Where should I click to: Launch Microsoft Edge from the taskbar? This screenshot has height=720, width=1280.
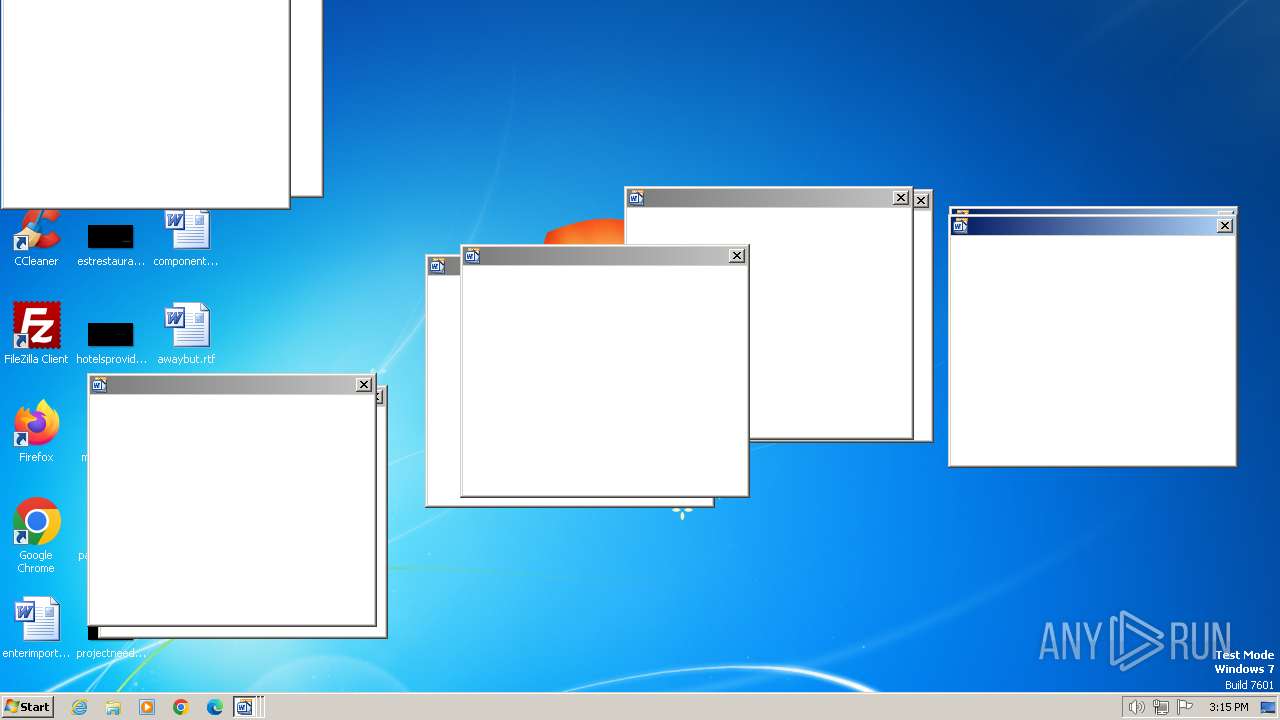(215, 707)
